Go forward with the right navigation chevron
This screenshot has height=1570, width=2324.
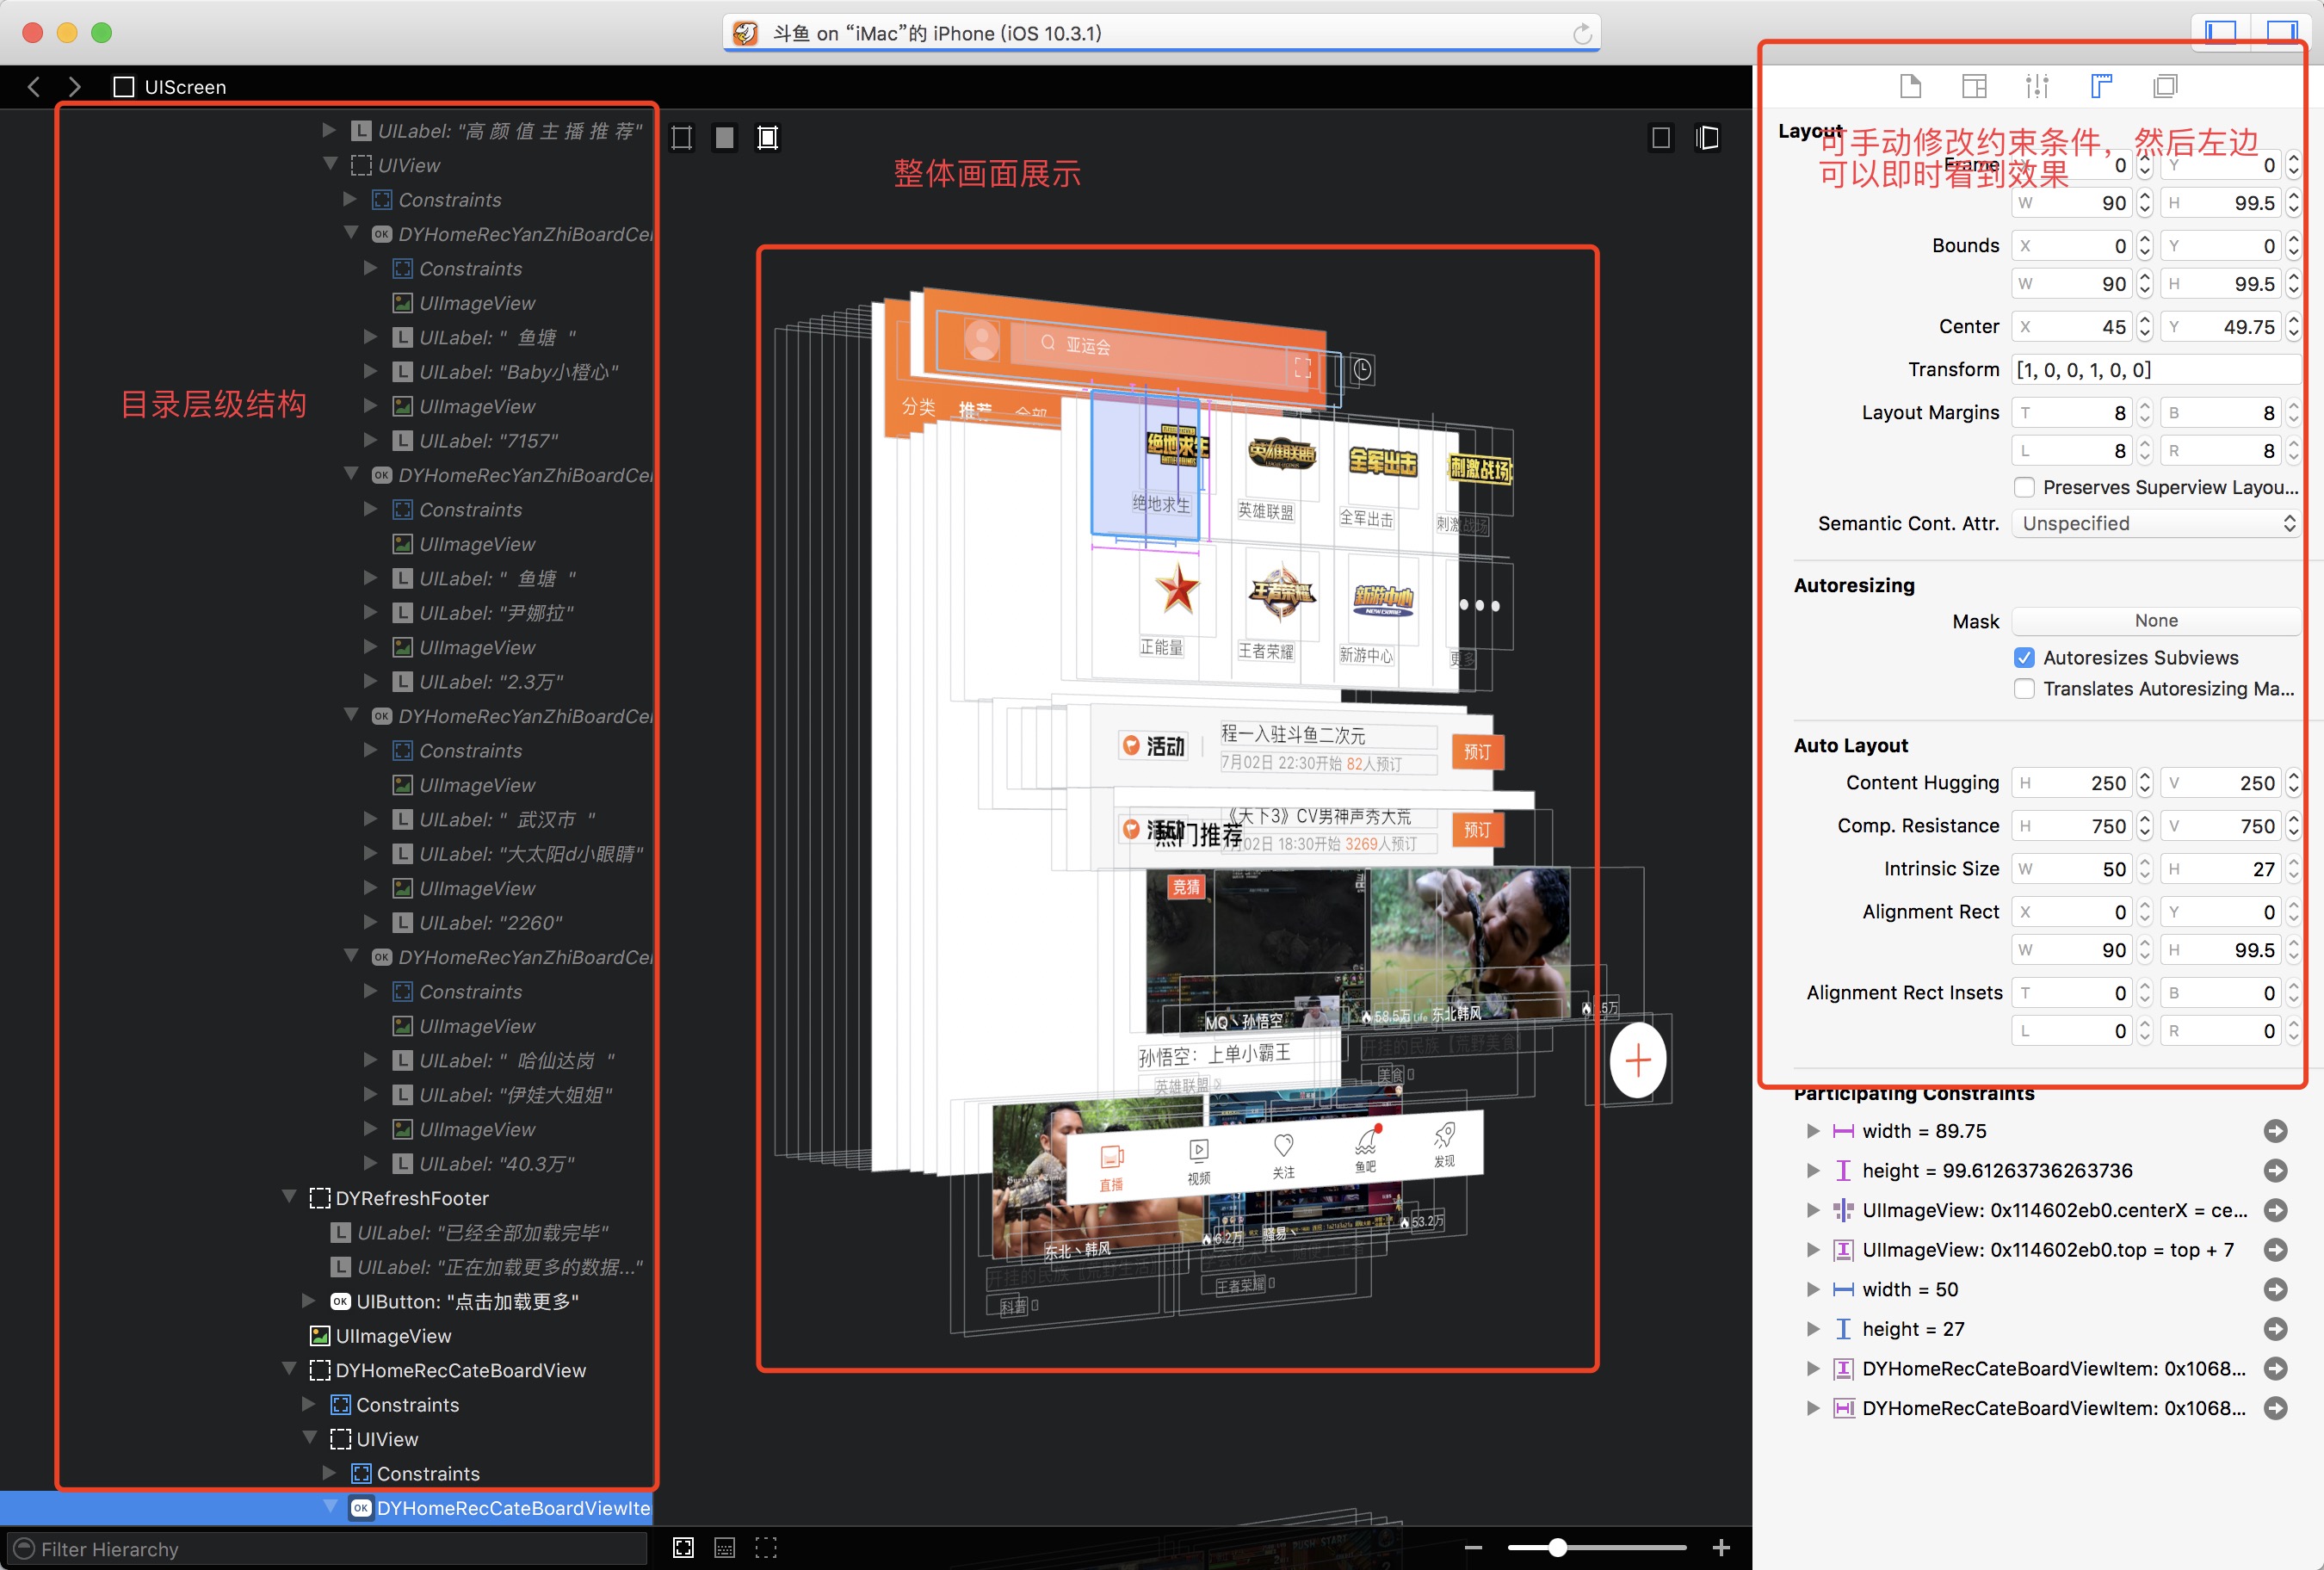[74, 87]
